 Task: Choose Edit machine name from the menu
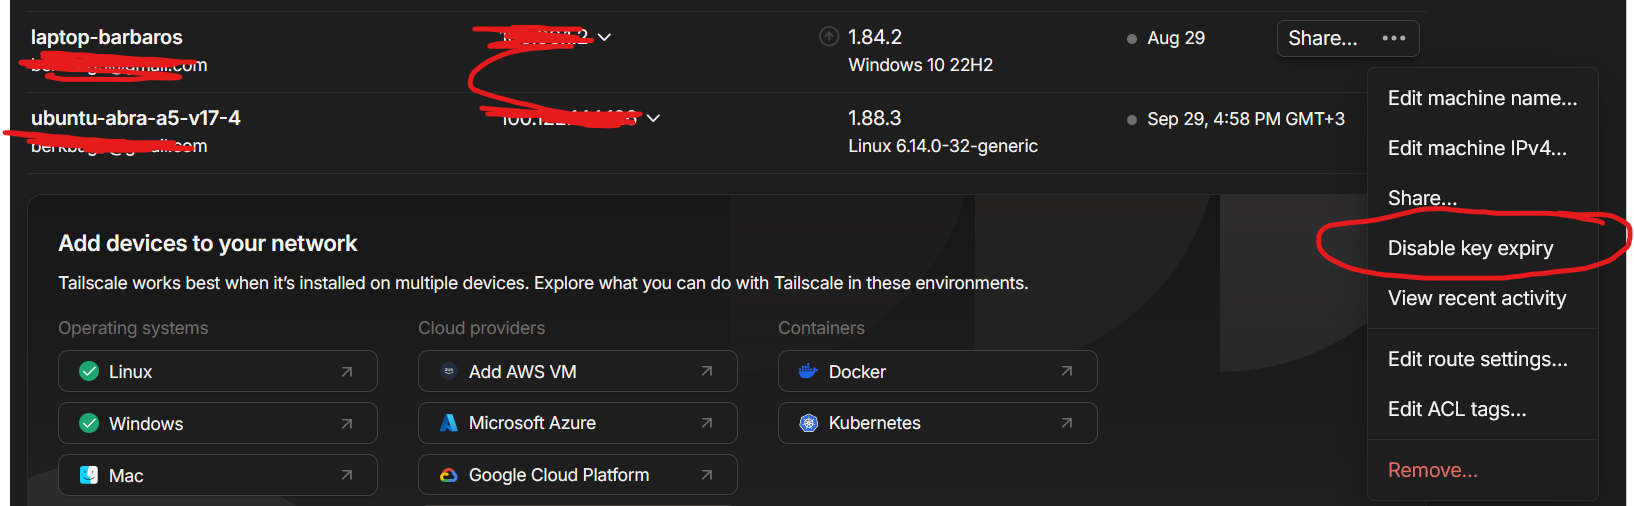point(1482,98)
